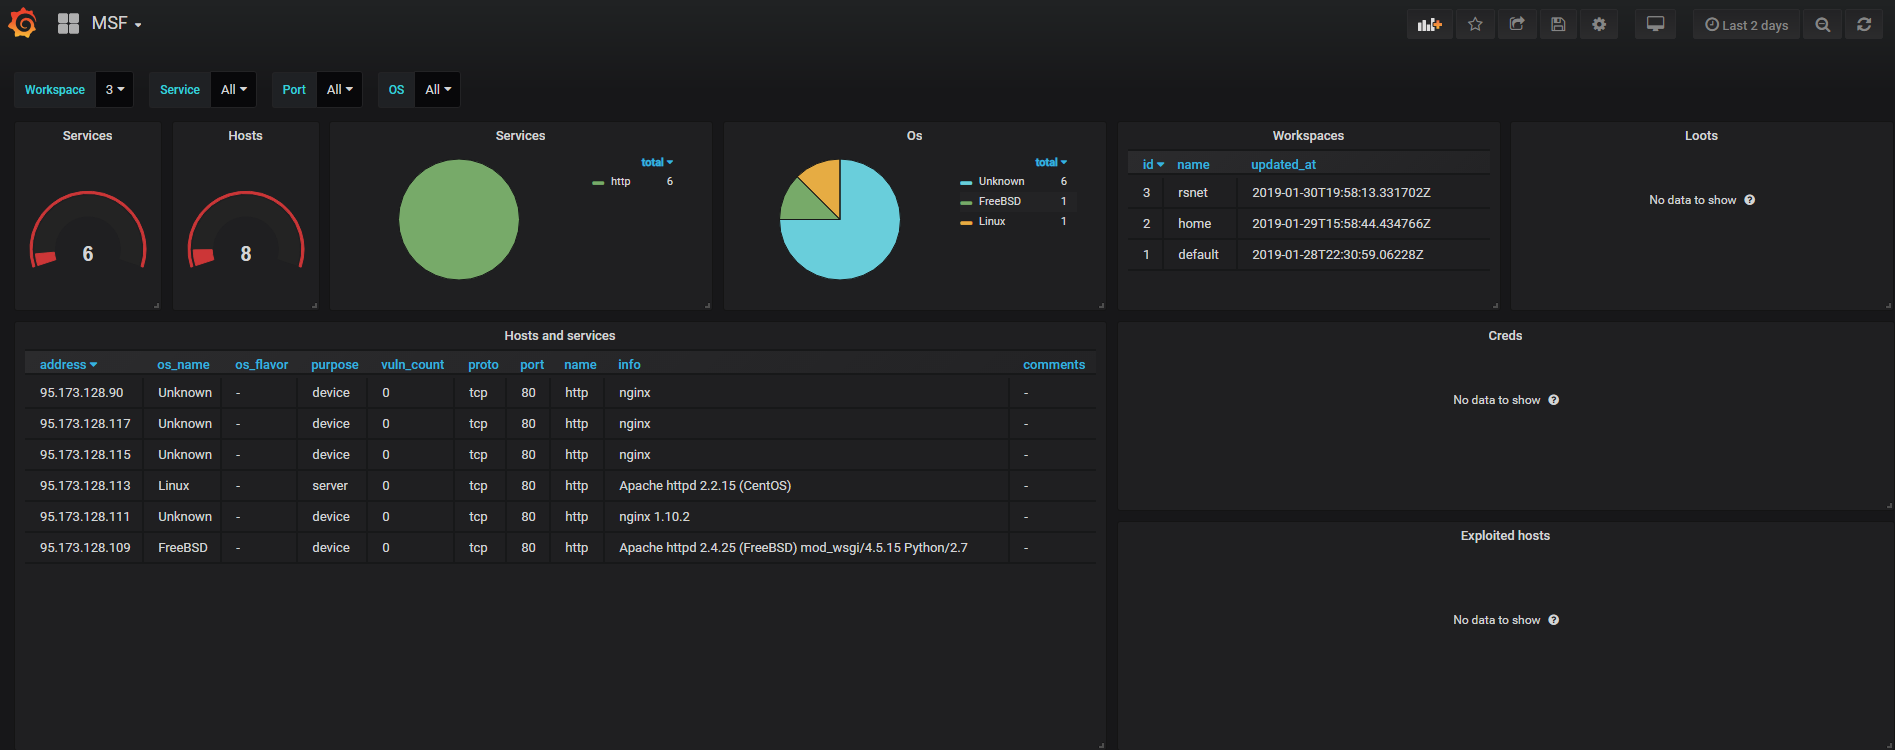Image resolution: width=1895 pixels, height=750 pixels.
Task: Open the Service filter dropdown
Action: click(x=233, y=90)
